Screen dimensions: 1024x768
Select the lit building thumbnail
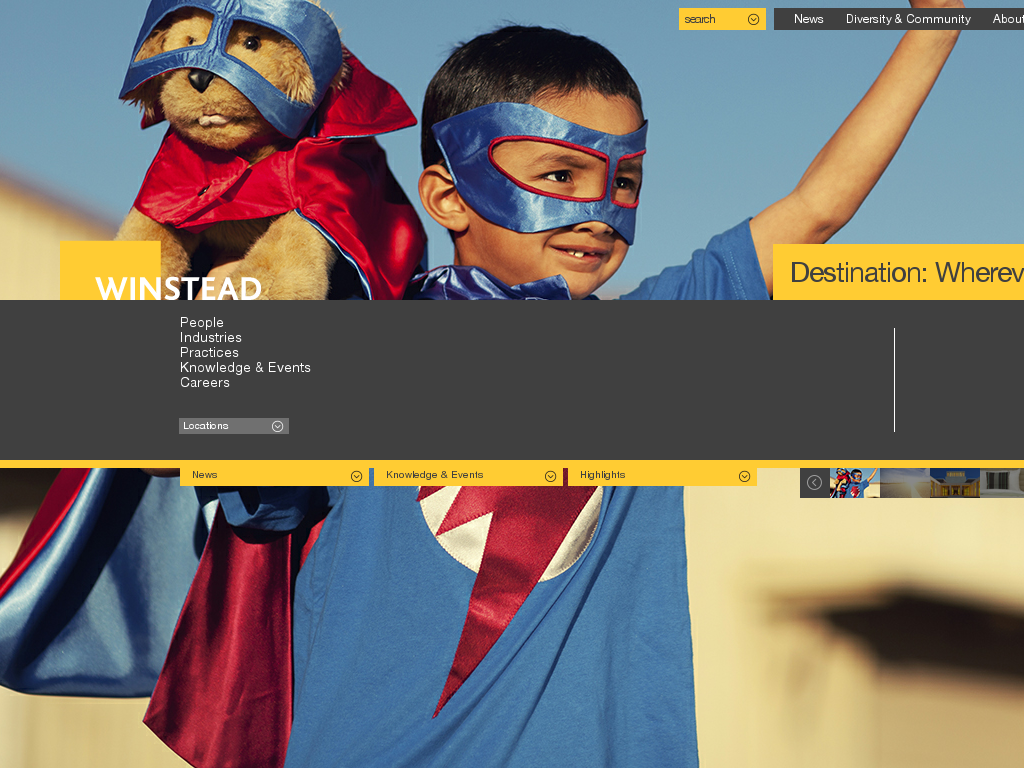pyautogui.click(x=954, y=483)
